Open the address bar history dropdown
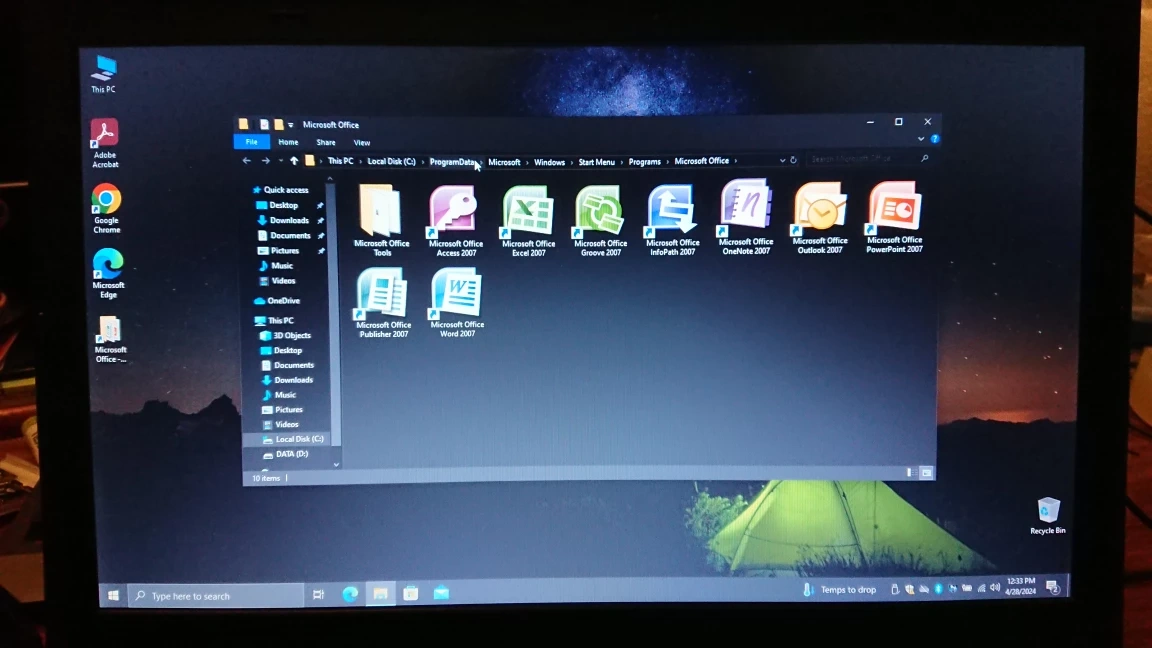Image resolution: width=1152 pixels, height=648 pixels. click(x=782, y=160)
